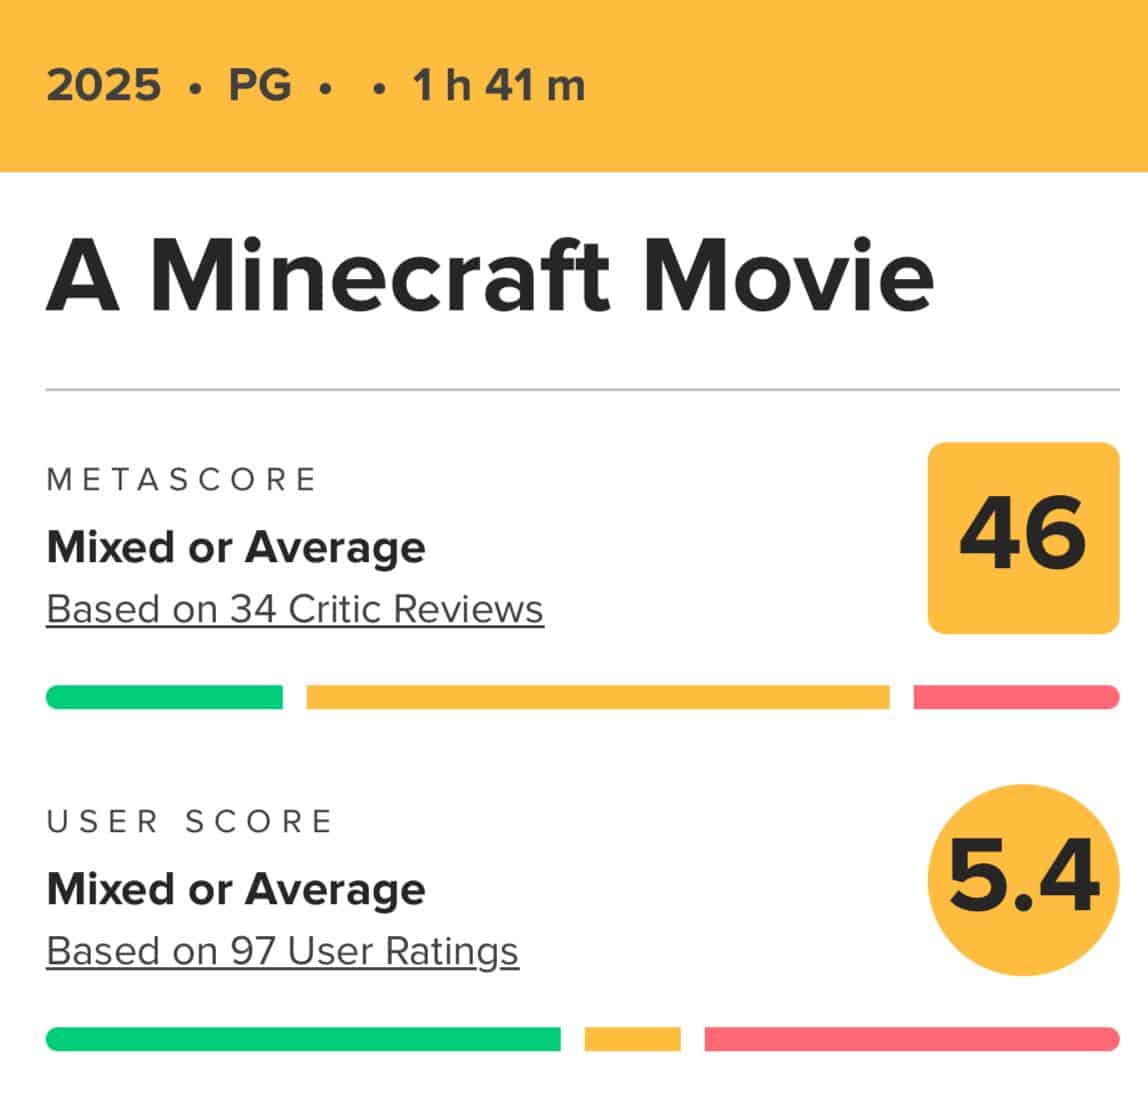
Task: Select red negative segment of critic bar
Action: [x=1016, y=696]
